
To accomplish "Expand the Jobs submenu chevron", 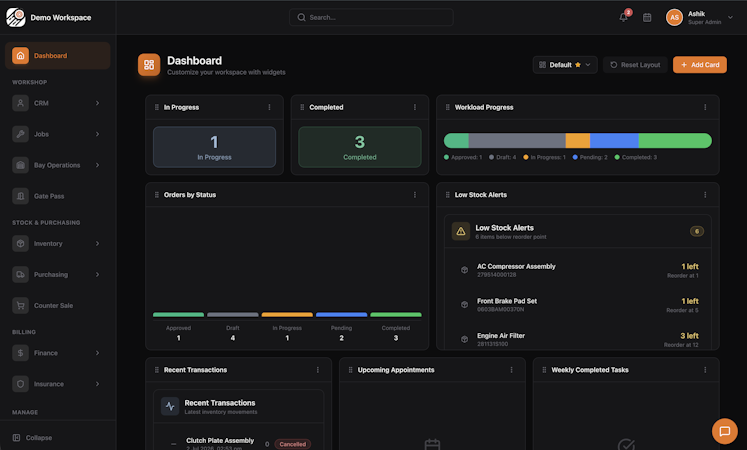I will point(98,134).
